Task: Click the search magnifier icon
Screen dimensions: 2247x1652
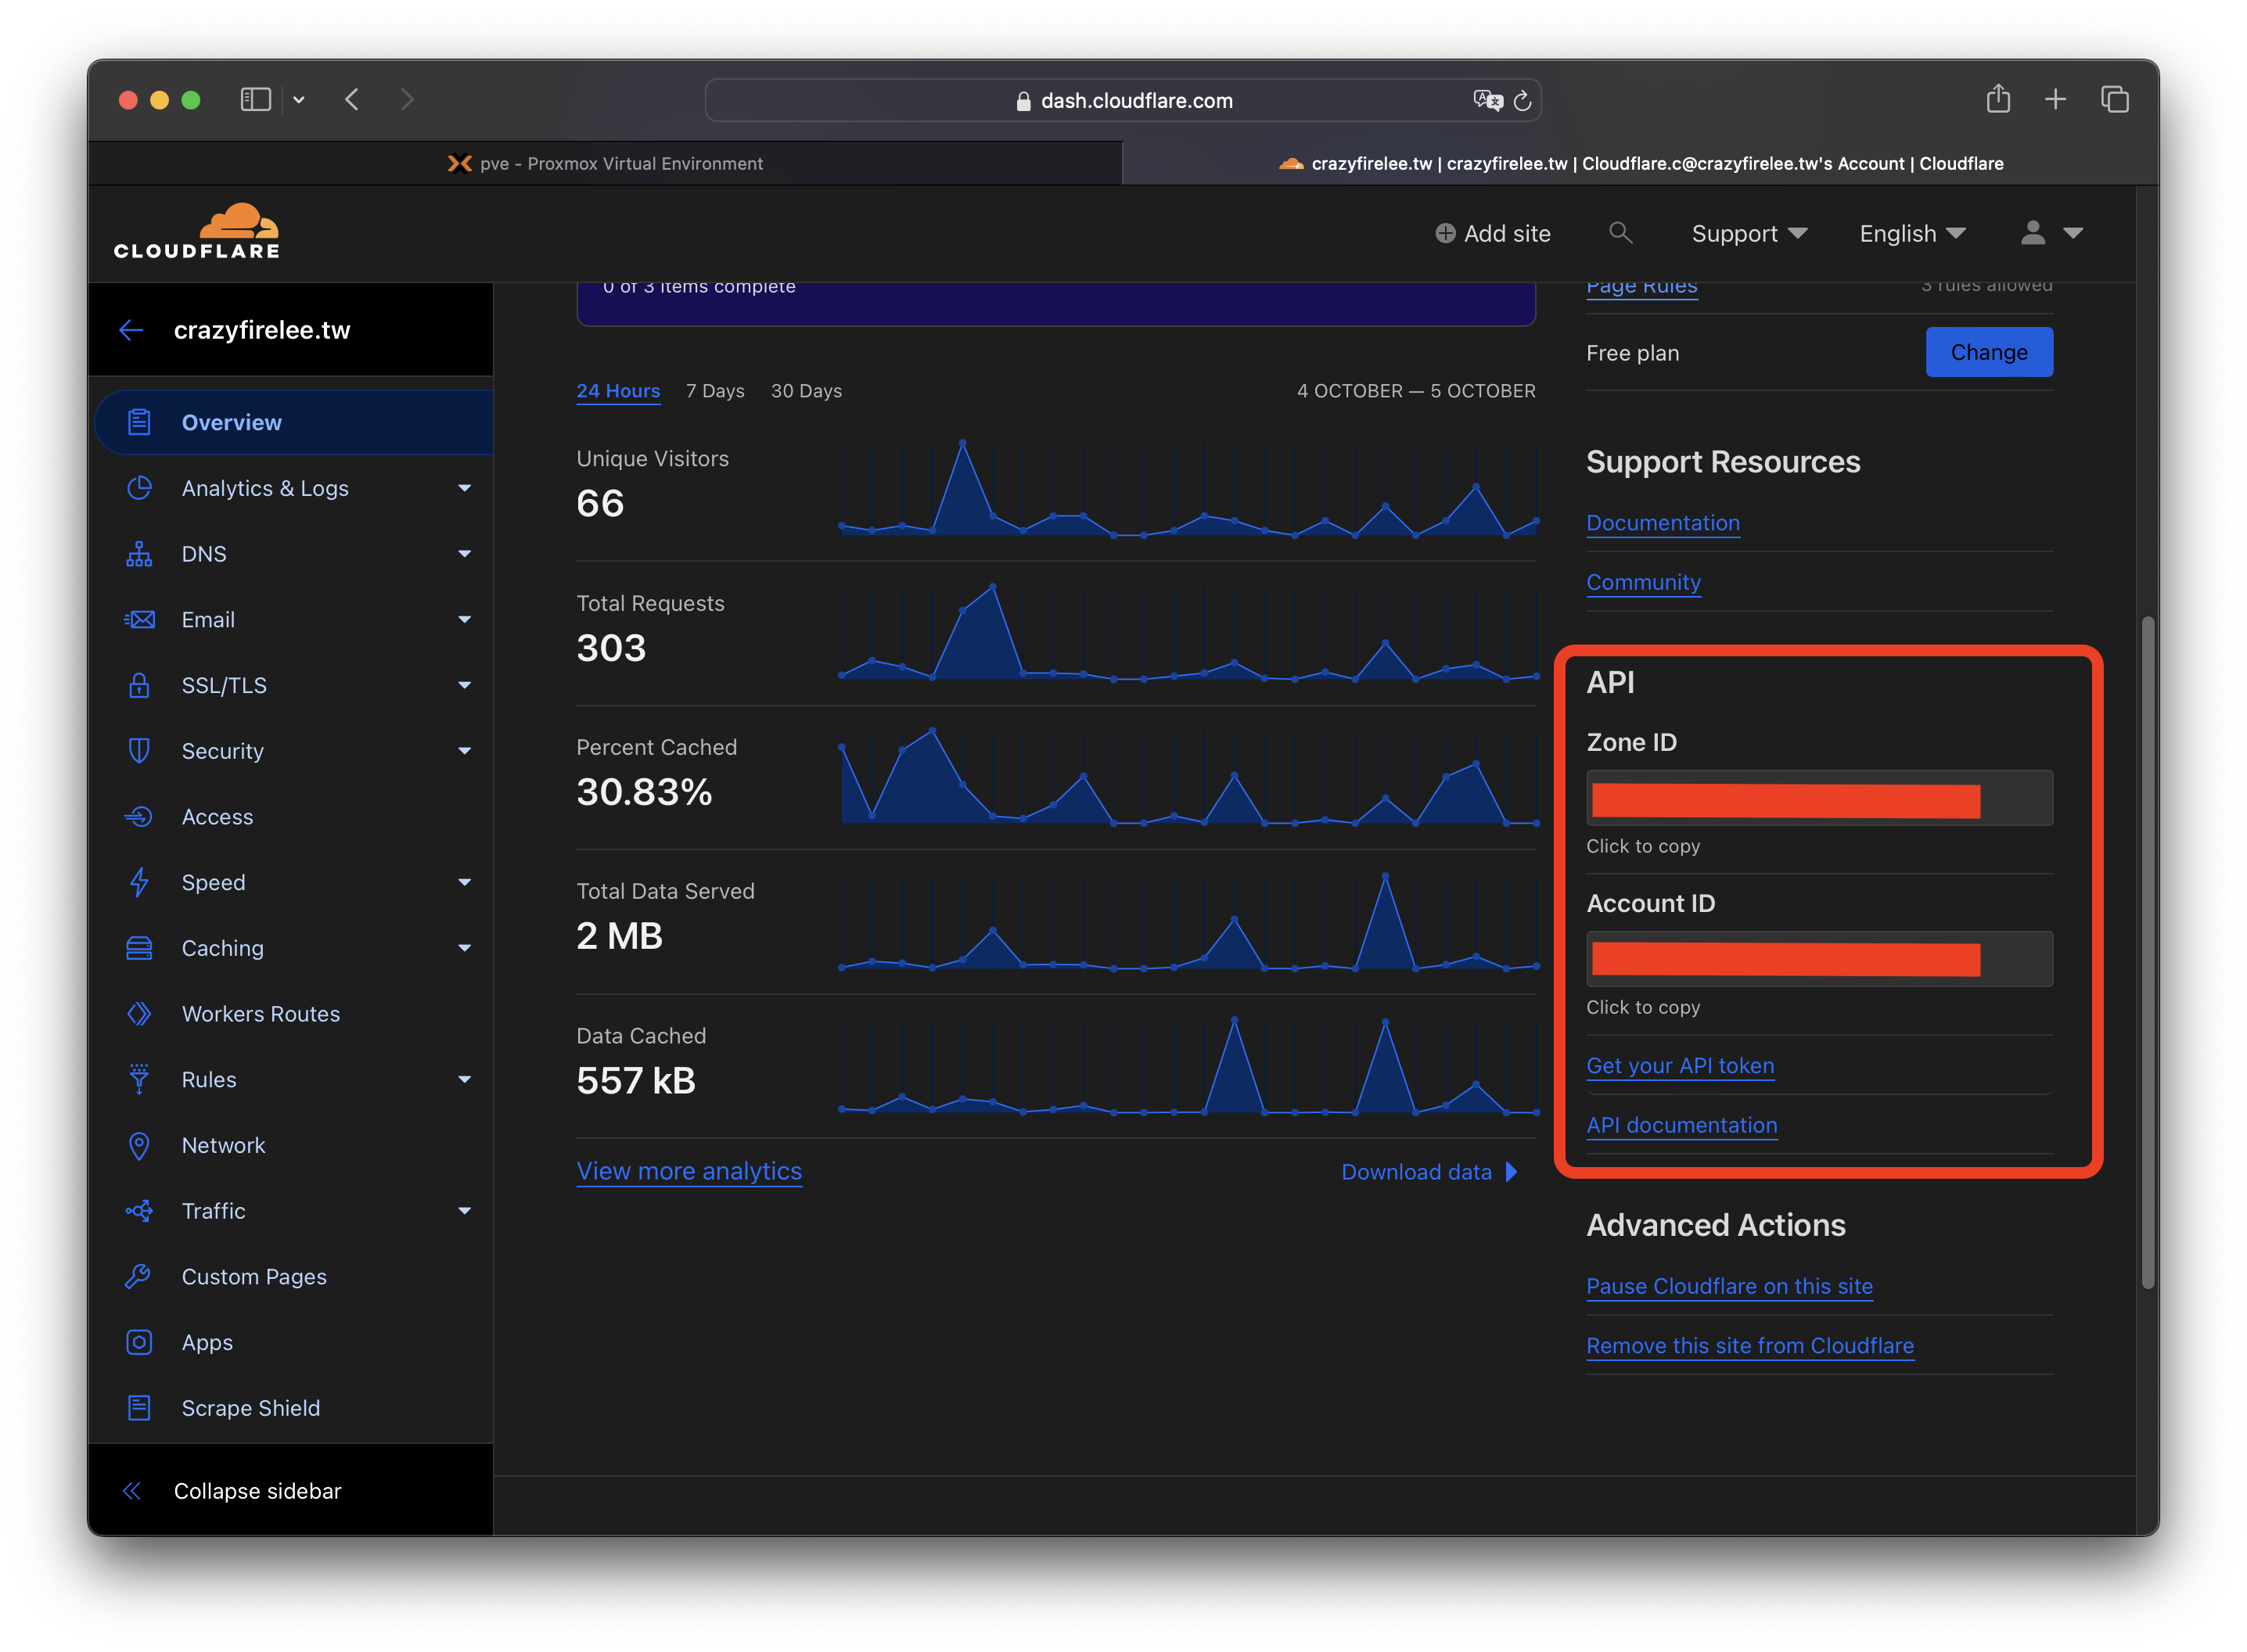Action: click(x=1620, y=233)
